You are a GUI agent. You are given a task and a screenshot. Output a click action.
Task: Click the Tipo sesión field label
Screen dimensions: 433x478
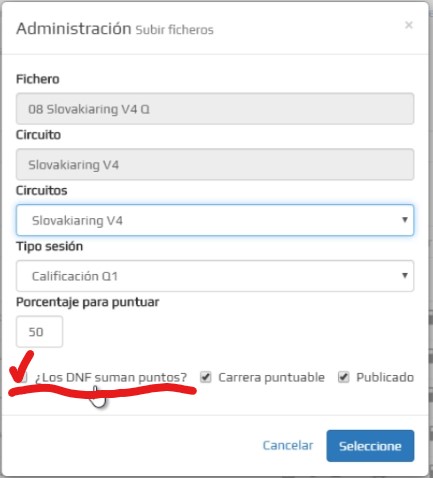pyautogui.click(x=50, y=246)
